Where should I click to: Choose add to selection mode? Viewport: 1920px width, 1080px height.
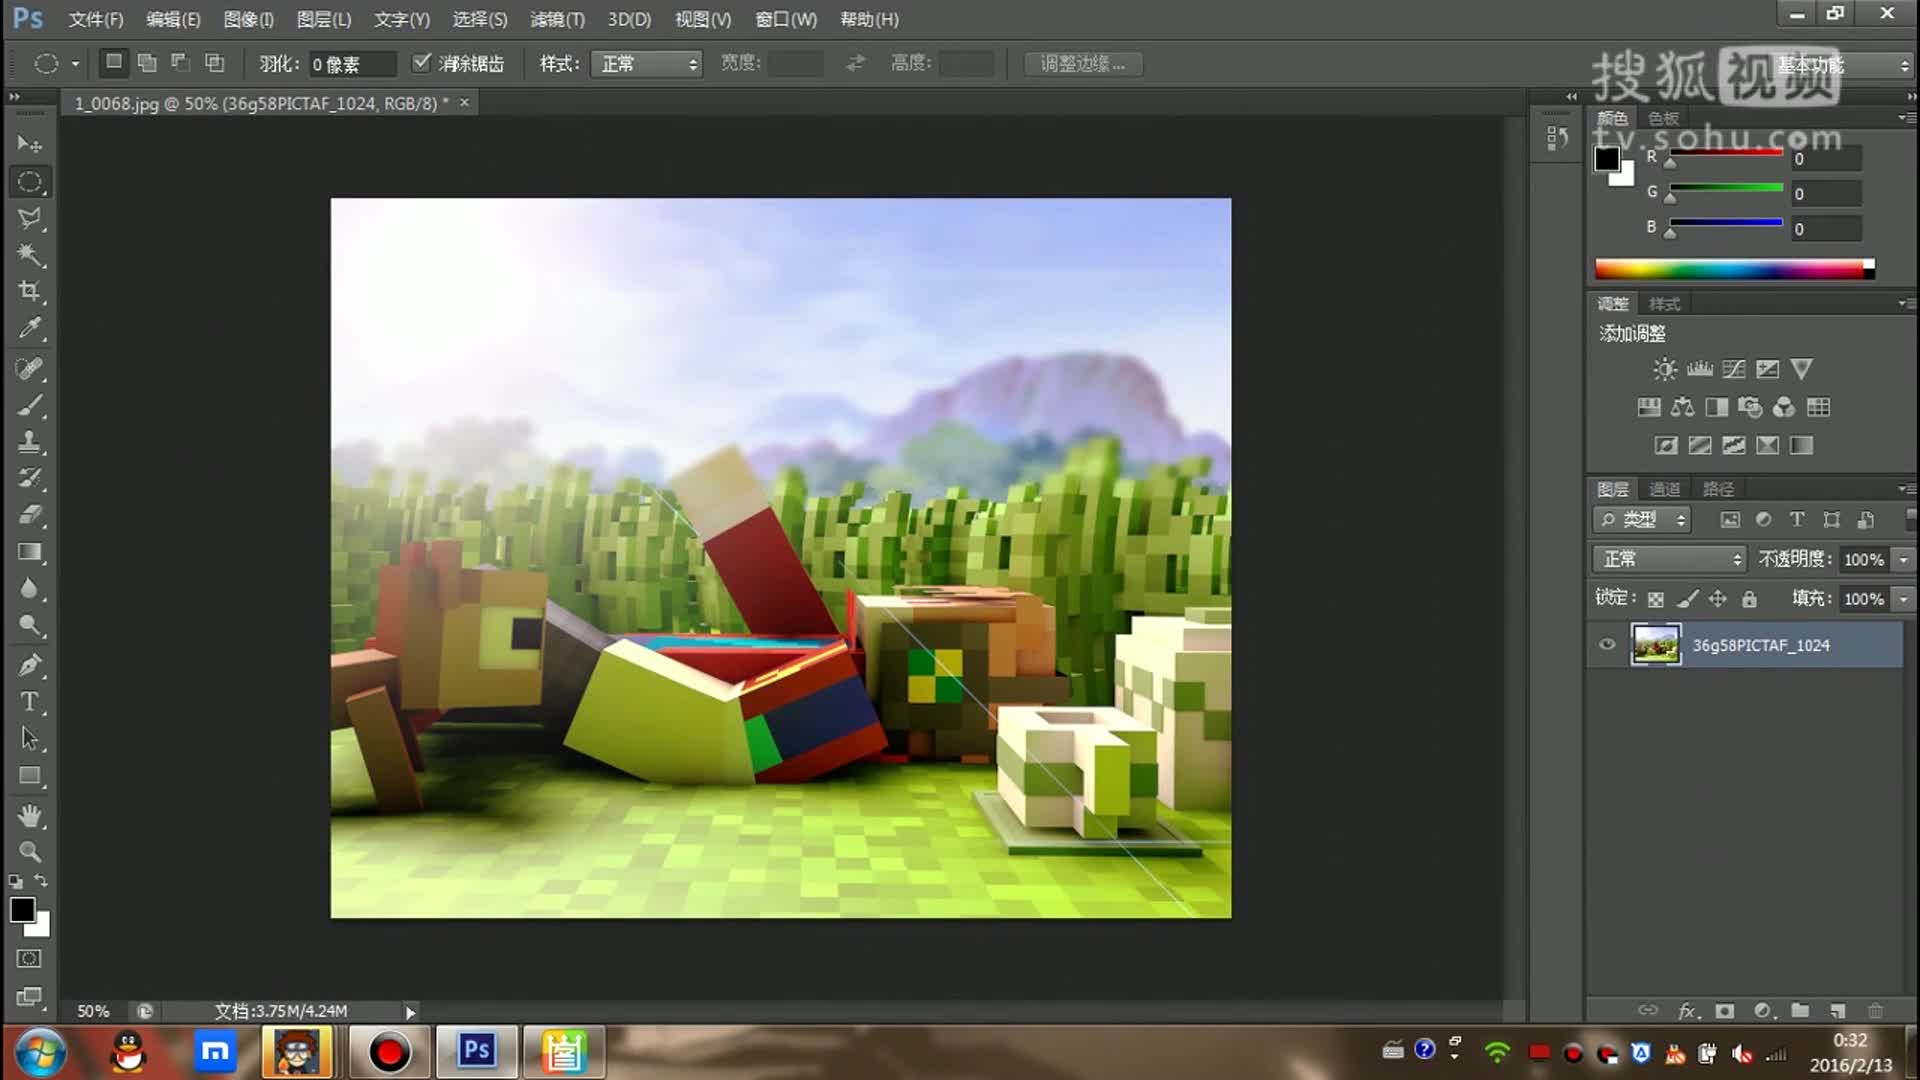tap(147, 62)
